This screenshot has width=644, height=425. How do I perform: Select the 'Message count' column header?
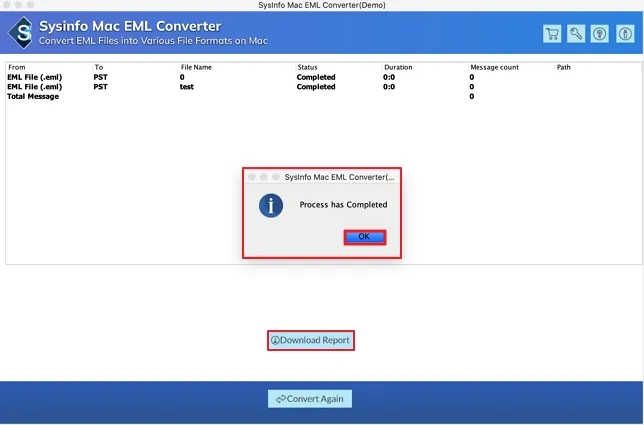click(x=494, y=67)
